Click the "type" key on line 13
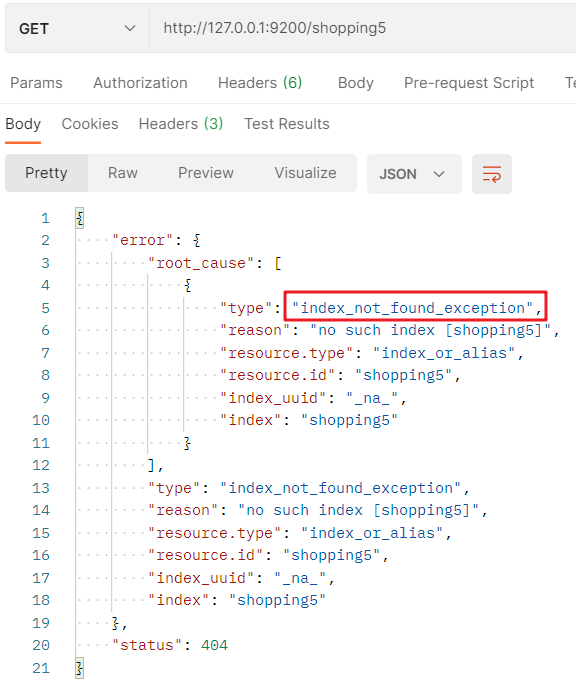 (174, 489)
